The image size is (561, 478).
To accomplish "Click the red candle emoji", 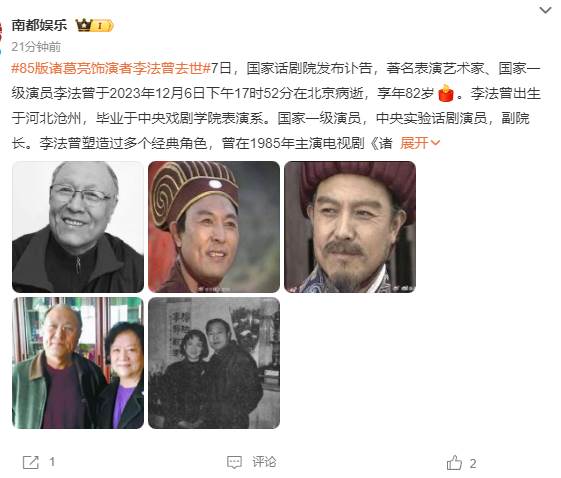I will pyautogui.click(x=445, y=93).
